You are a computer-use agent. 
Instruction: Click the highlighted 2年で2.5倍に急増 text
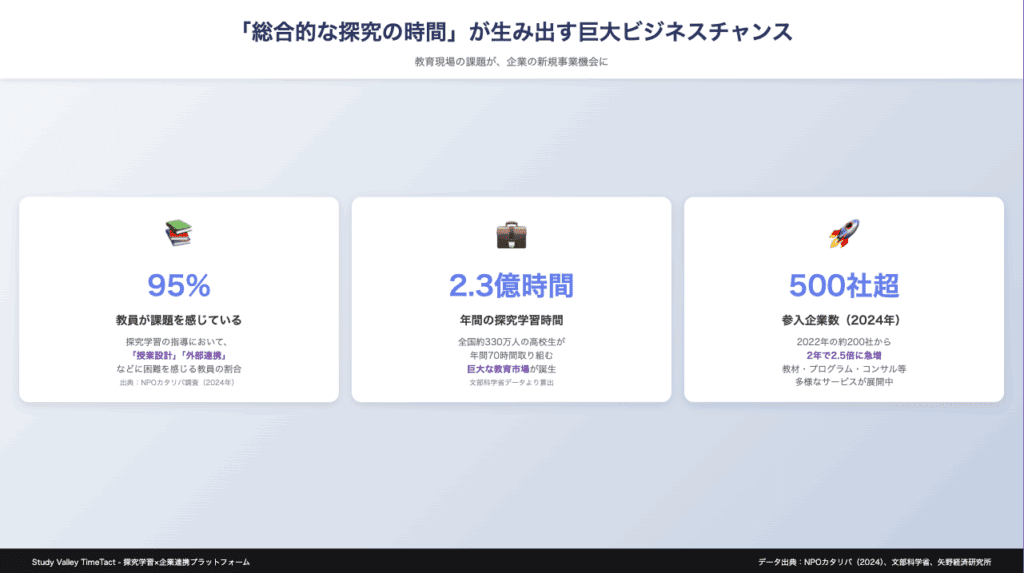tap(843, 356)
